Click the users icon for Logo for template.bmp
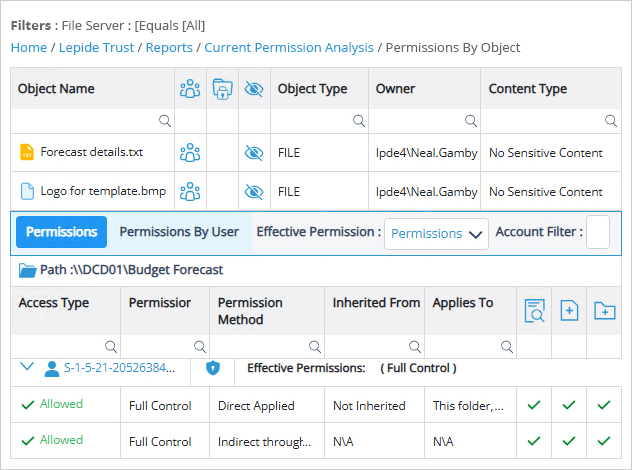Image resolution: width=632 pixels, height=470 pixels. click(190, 191)
